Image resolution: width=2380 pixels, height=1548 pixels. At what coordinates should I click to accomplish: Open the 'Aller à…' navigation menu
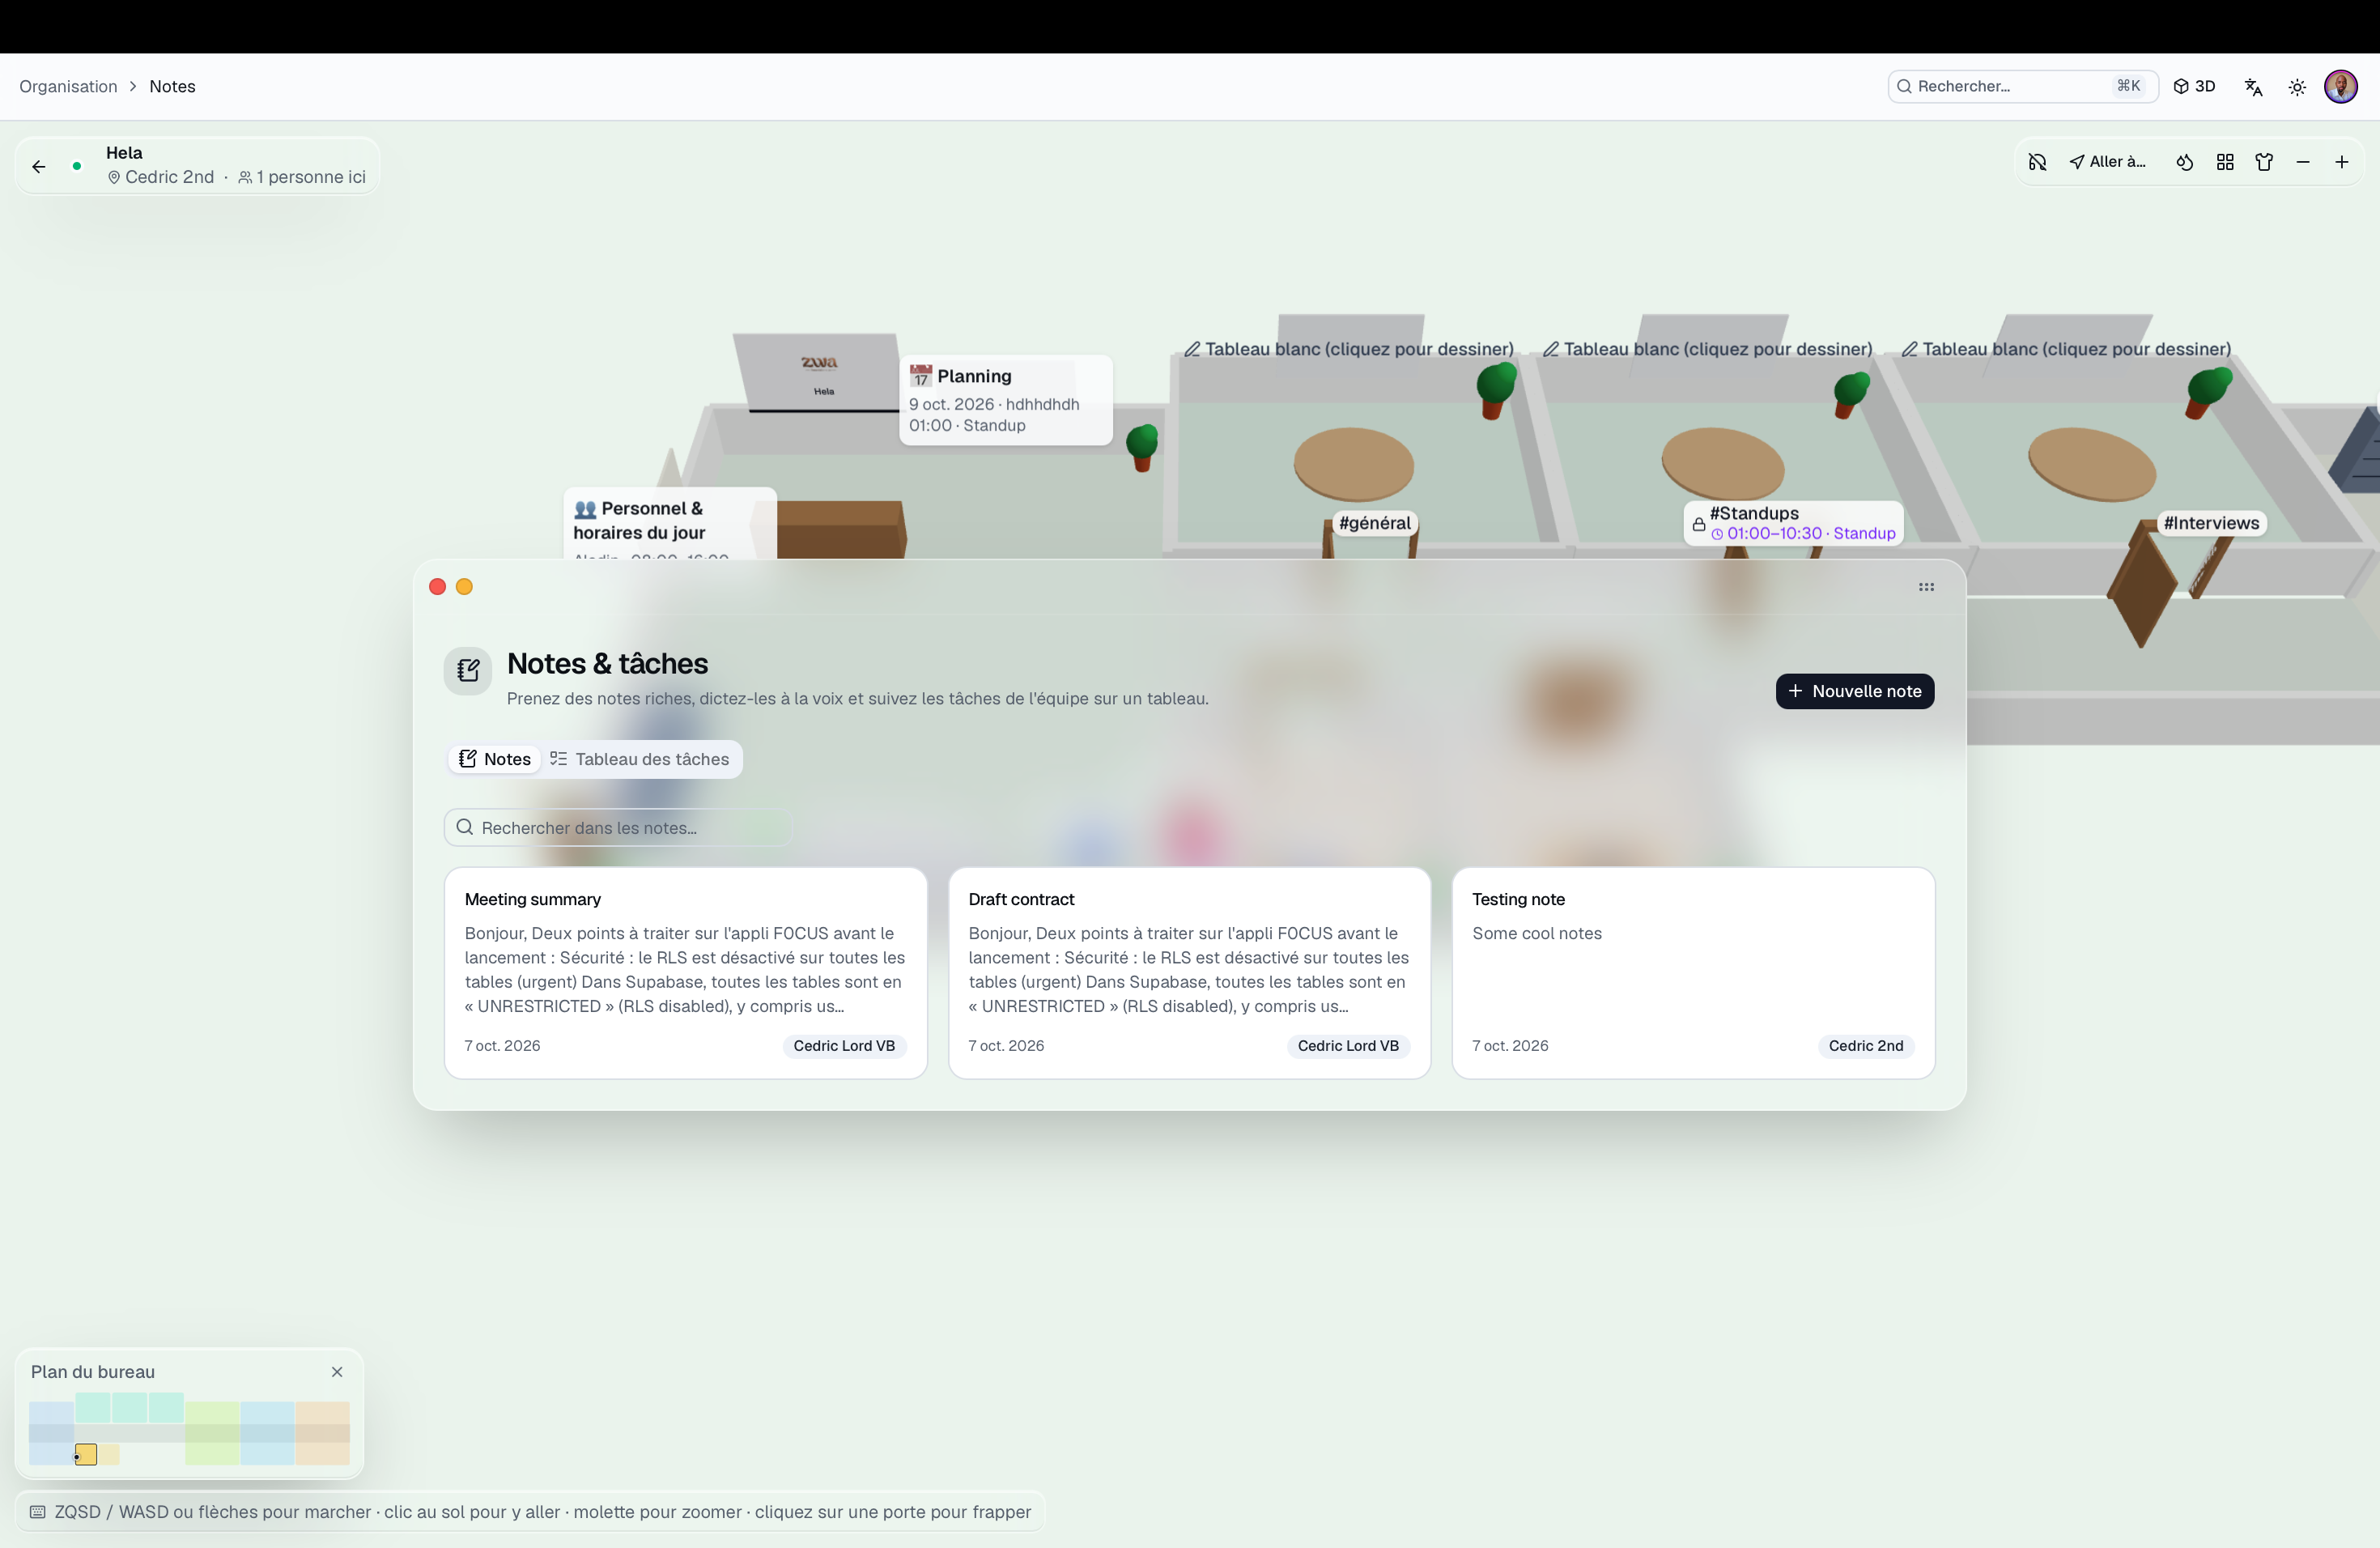[2108, 162]
